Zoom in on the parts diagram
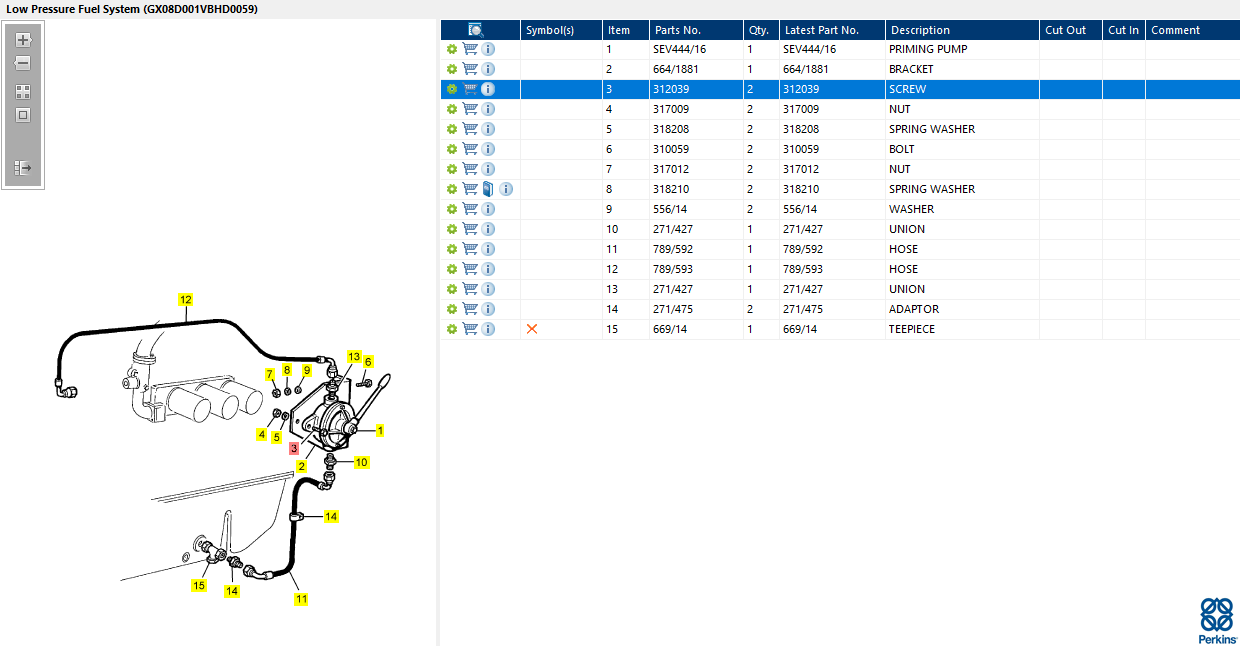Screen dimensions: 1240x646 coord(23,41)
